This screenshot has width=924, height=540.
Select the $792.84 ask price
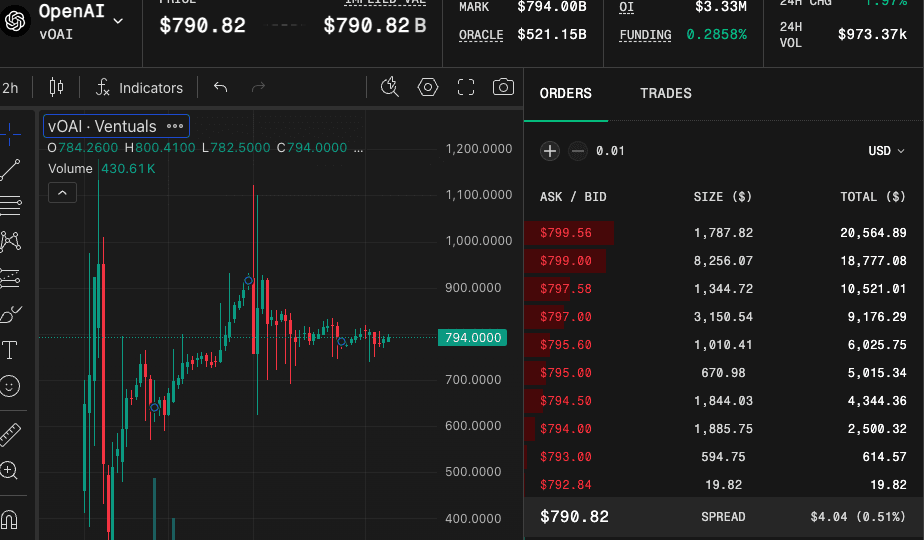(x=566, y=485)
